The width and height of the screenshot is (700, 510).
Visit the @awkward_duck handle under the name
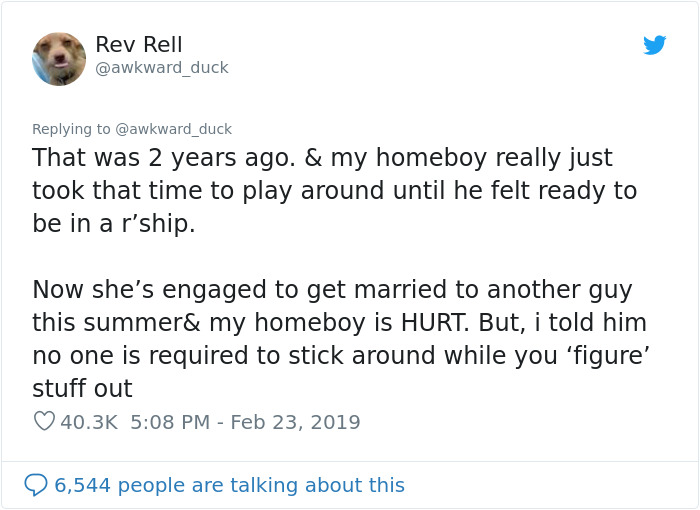(162, 68)
